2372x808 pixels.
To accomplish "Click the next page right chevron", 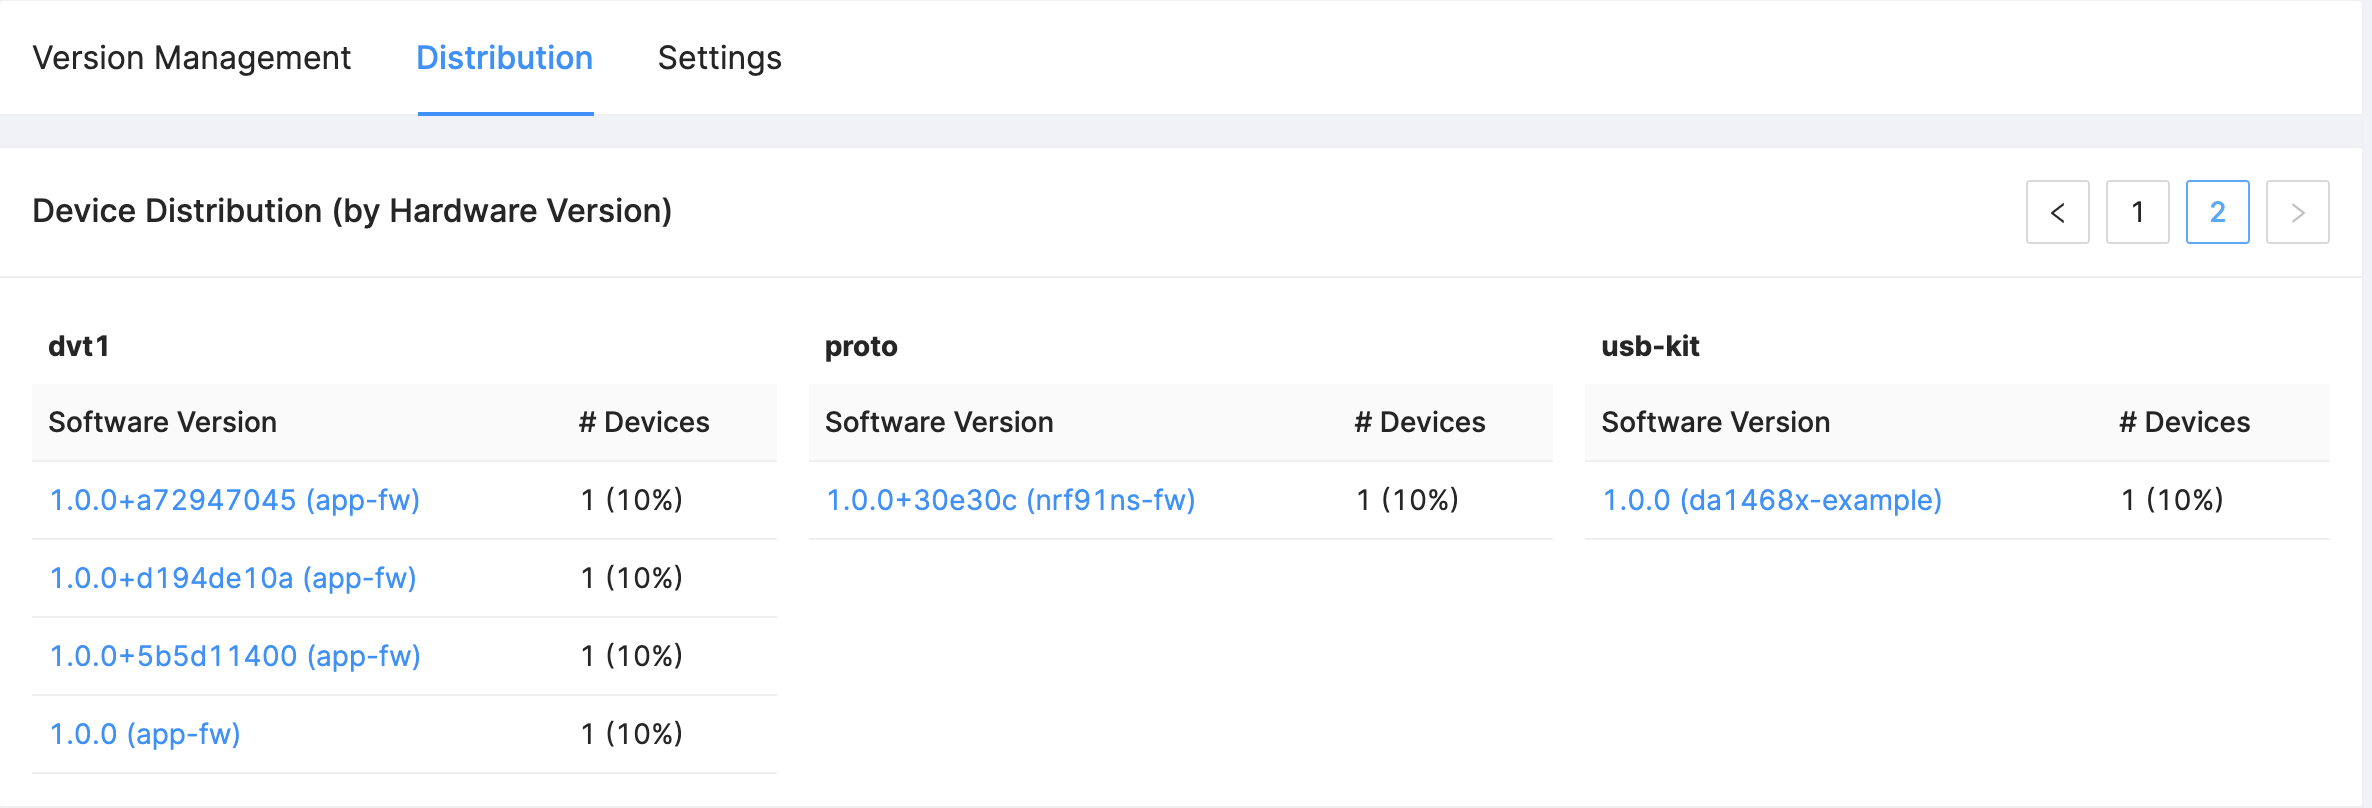I will point(2297,212).
